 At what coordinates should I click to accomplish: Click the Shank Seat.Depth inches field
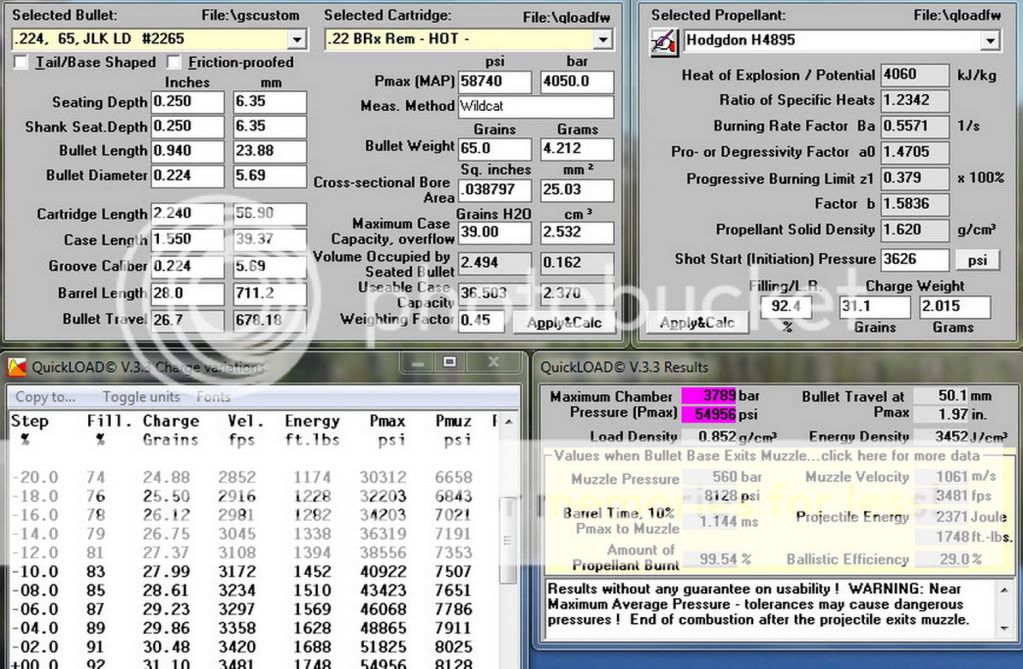(187, 127)
